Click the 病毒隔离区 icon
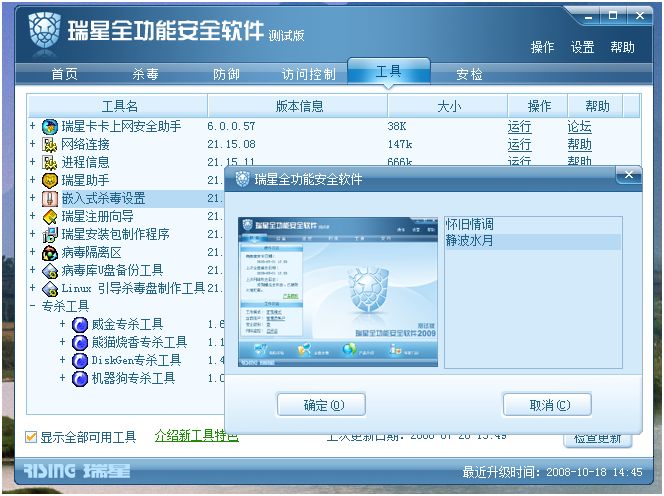Image resolution: width=664 pixels, height=496 pixels. click(50, 253)
